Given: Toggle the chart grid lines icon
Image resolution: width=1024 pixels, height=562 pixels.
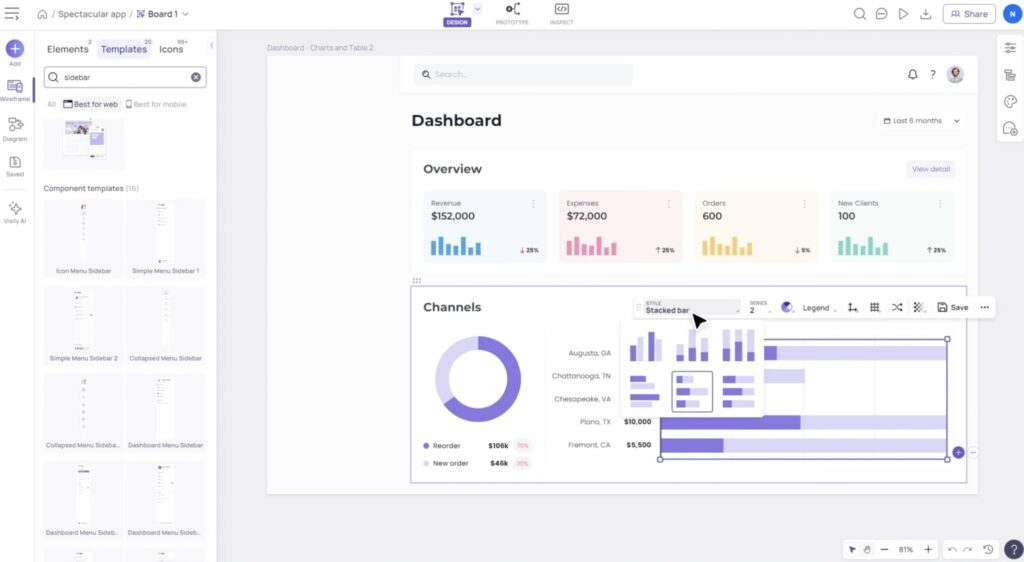Looking at the screenshot, I should tap(875, 308).
